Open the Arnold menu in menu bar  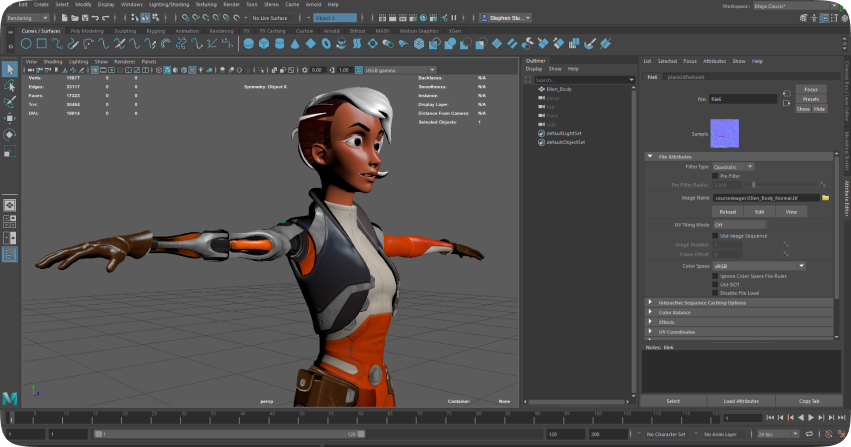[313, 4]
